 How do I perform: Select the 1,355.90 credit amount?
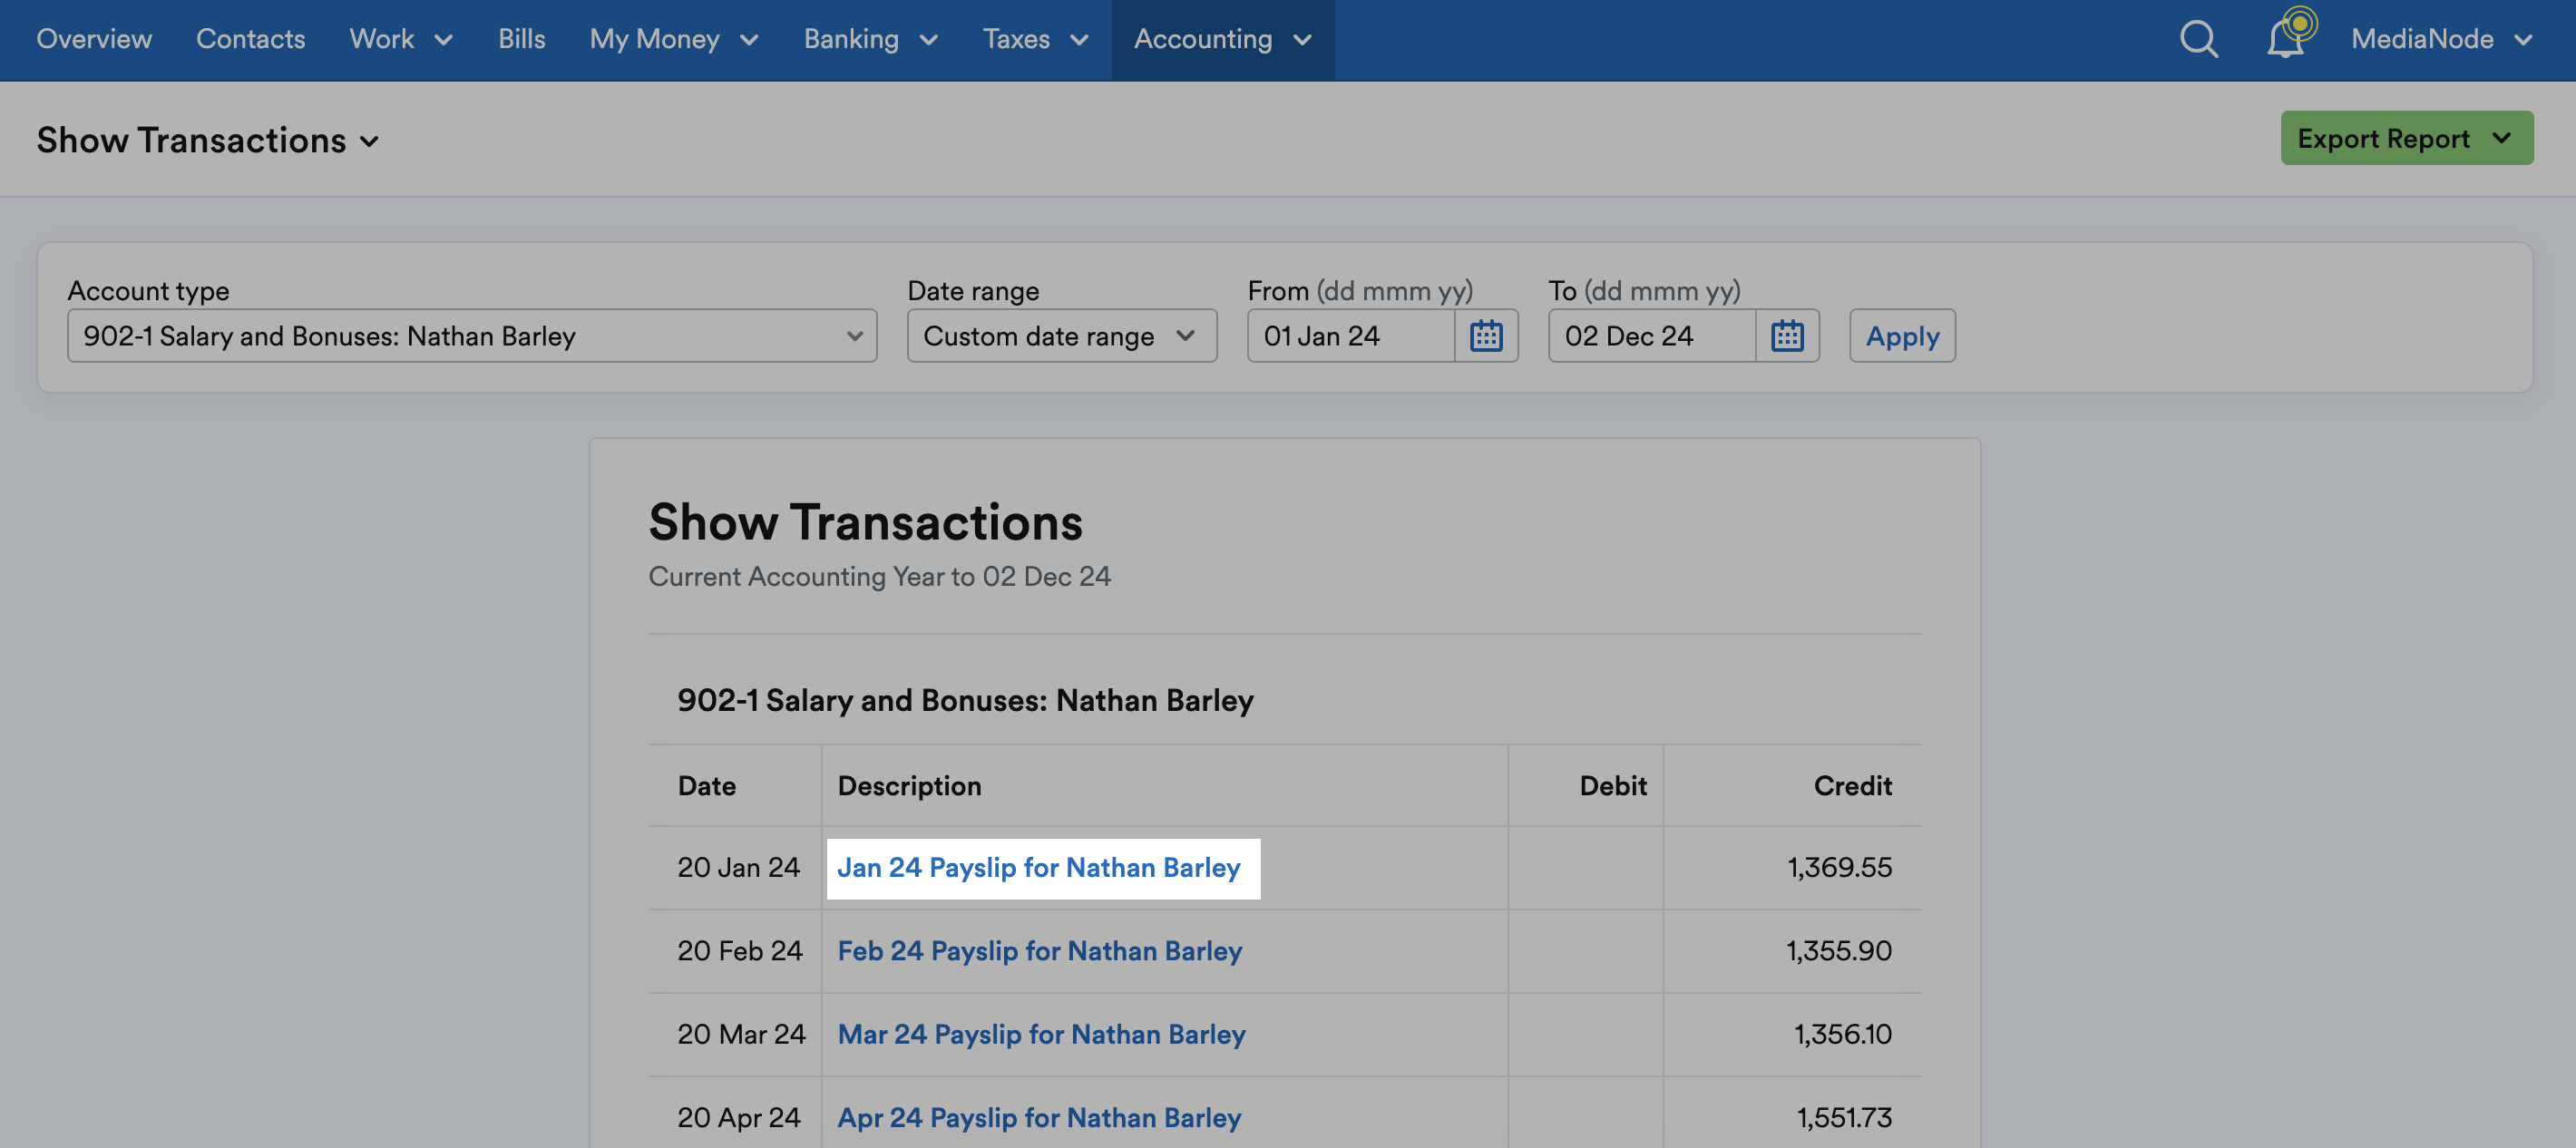point(1839,950)
